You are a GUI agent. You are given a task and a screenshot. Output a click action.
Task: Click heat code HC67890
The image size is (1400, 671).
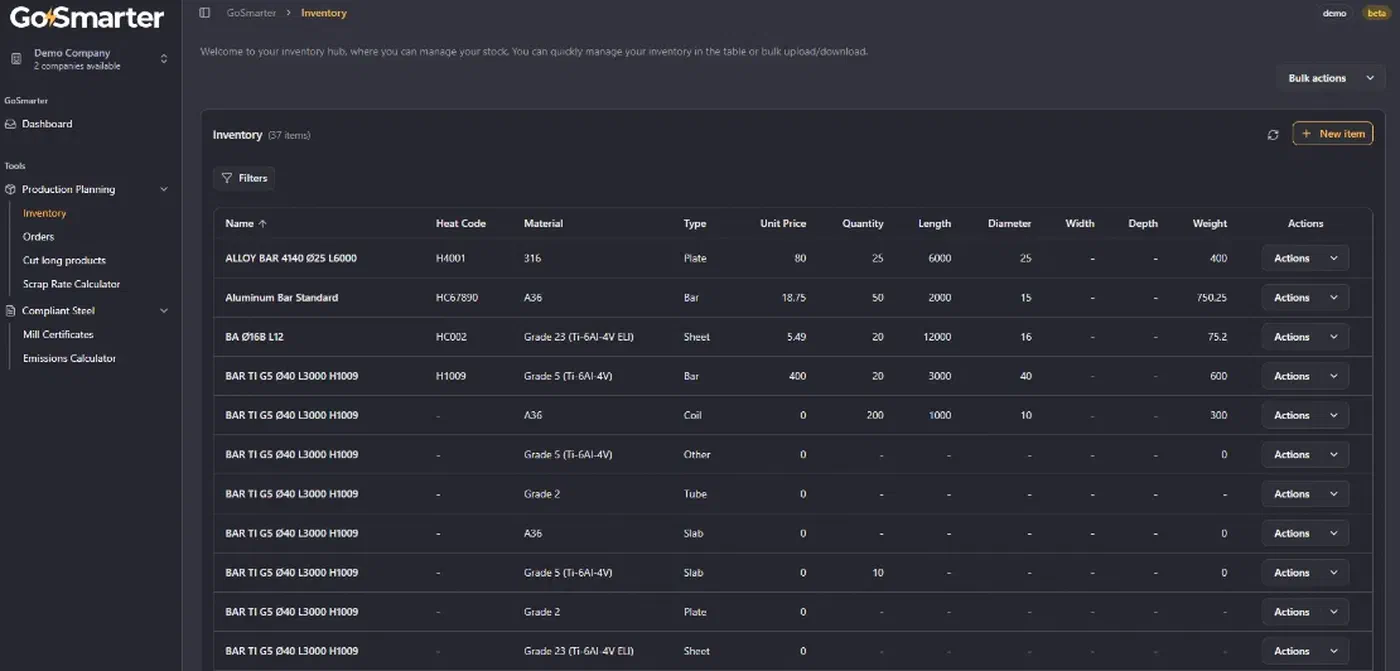457,298
